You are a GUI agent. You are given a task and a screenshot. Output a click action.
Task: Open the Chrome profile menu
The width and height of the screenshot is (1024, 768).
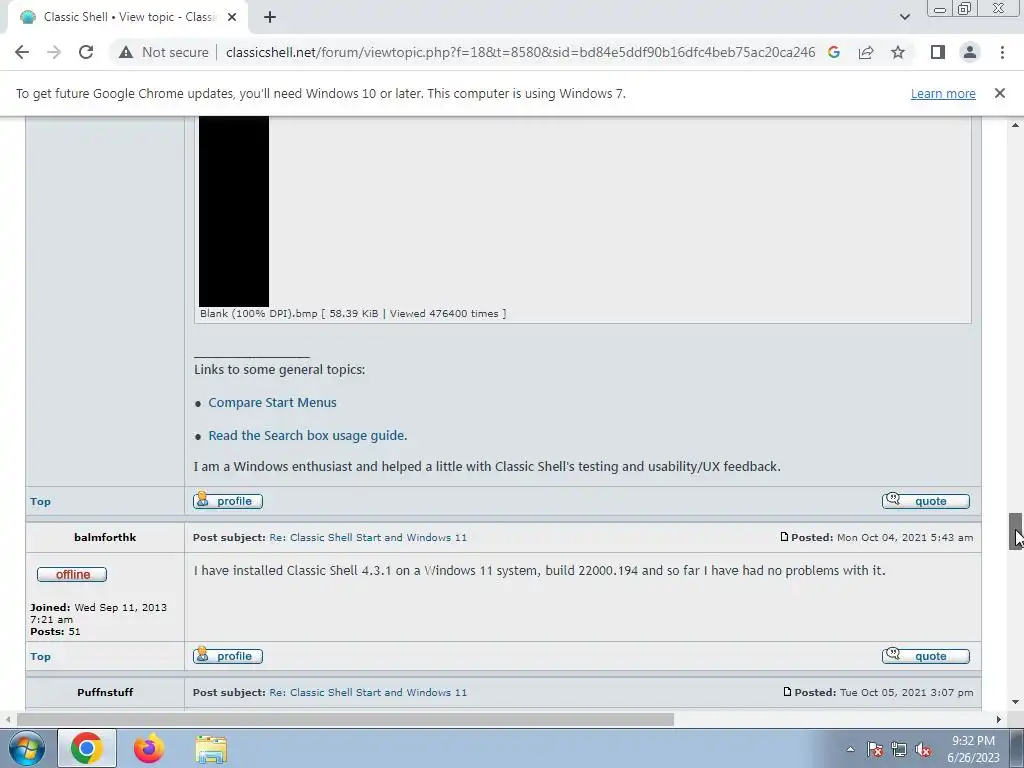coord(970,52)
